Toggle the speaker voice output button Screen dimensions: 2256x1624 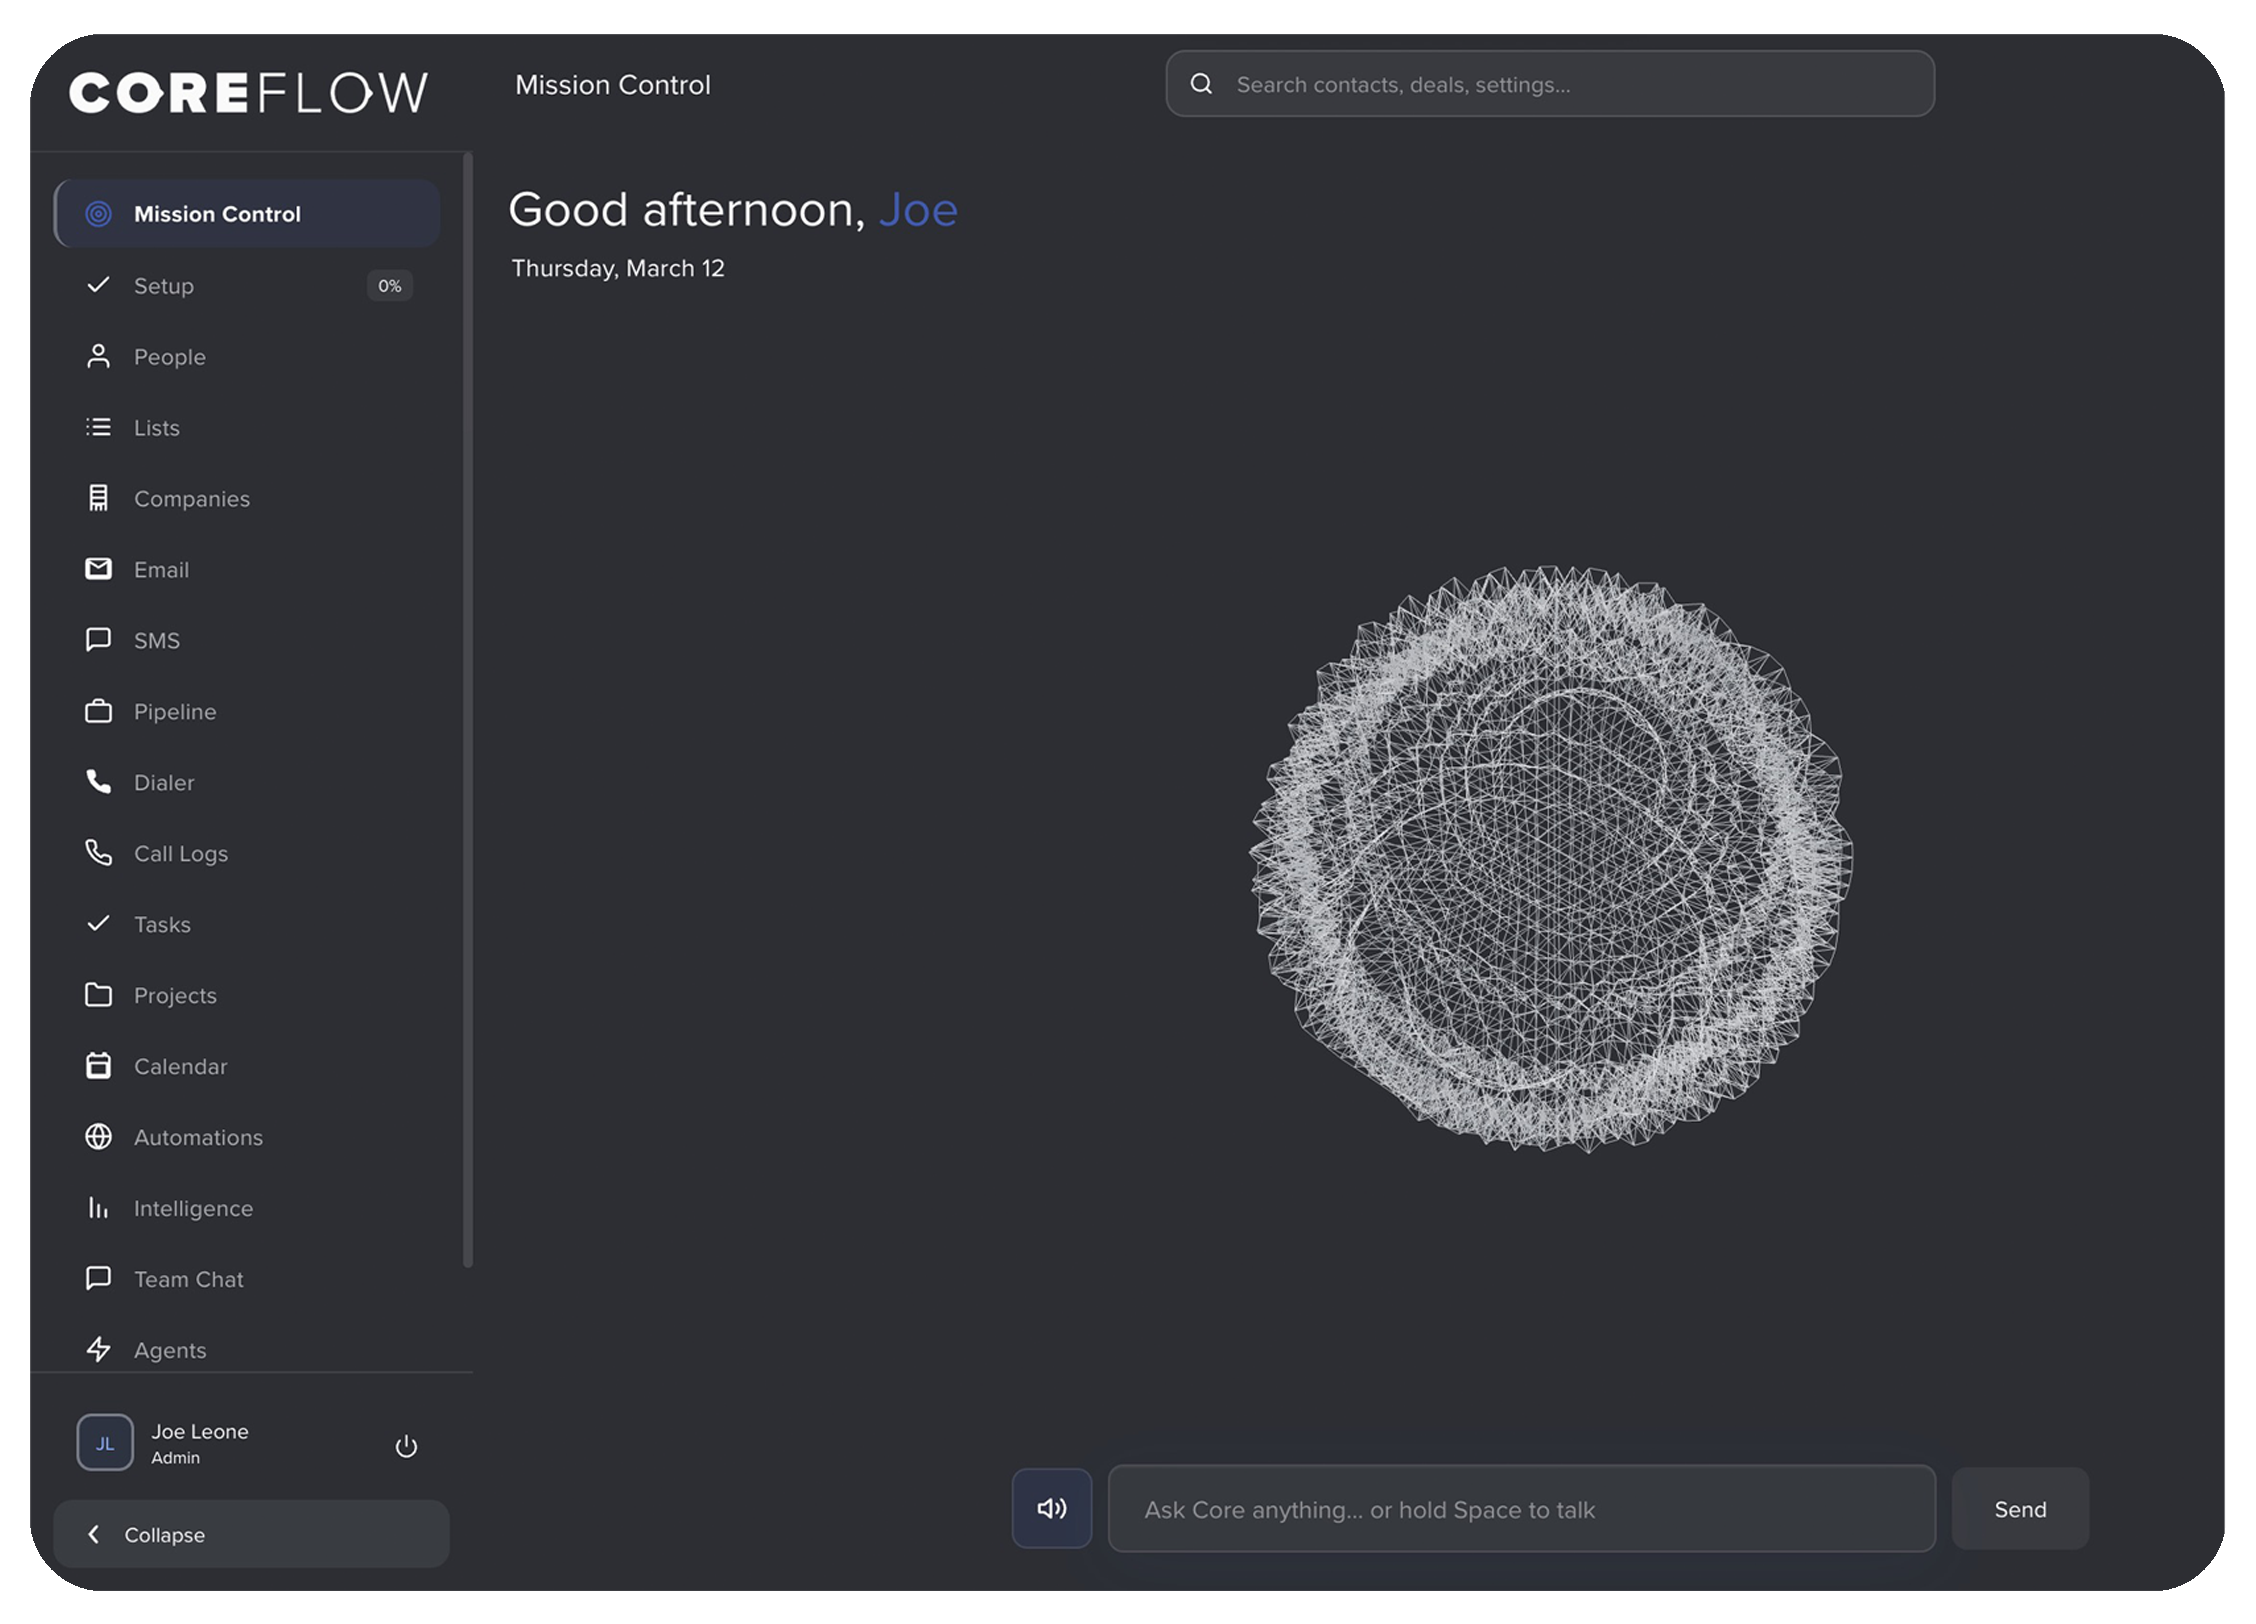(x=1051, y=1508)
